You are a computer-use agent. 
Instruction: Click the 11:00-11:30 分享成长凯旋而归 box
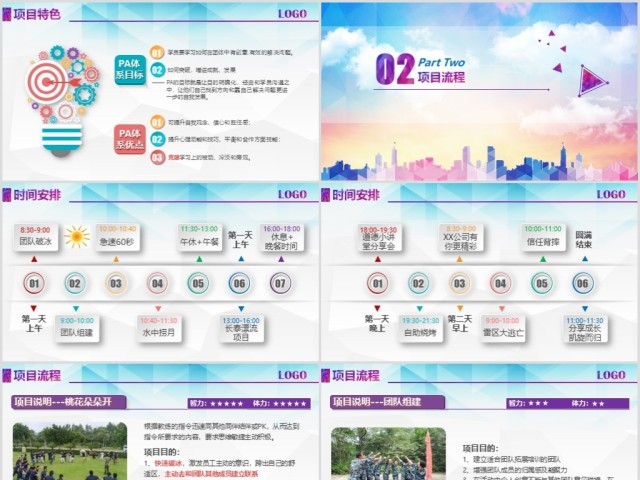click(585, 328)
